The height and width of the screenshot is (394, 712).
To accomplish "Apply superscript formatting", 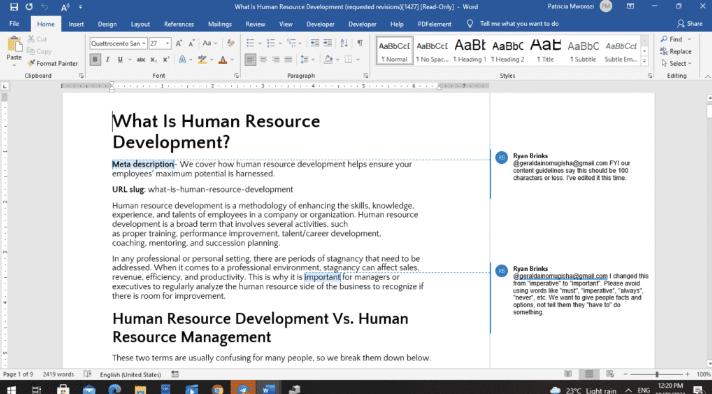I will [x=166, y=59].
